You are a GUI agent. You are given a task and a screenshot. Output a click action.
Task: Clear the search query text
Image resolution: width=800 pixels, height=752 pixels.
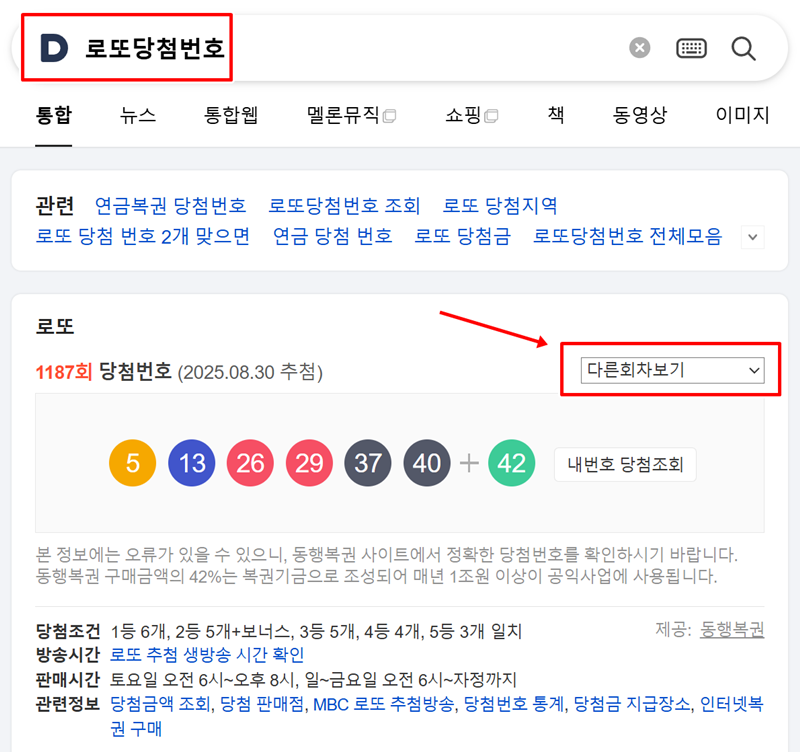639,48
